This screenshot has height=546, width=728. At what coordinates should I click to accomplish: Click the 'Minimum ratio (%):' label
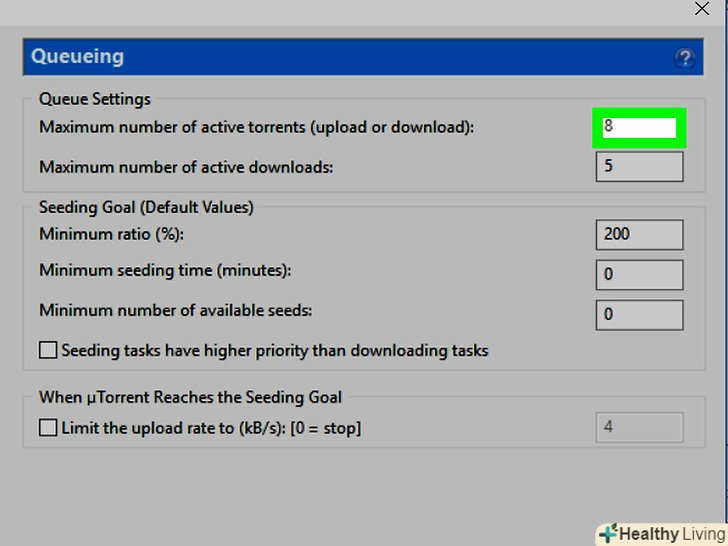[111, 234]
